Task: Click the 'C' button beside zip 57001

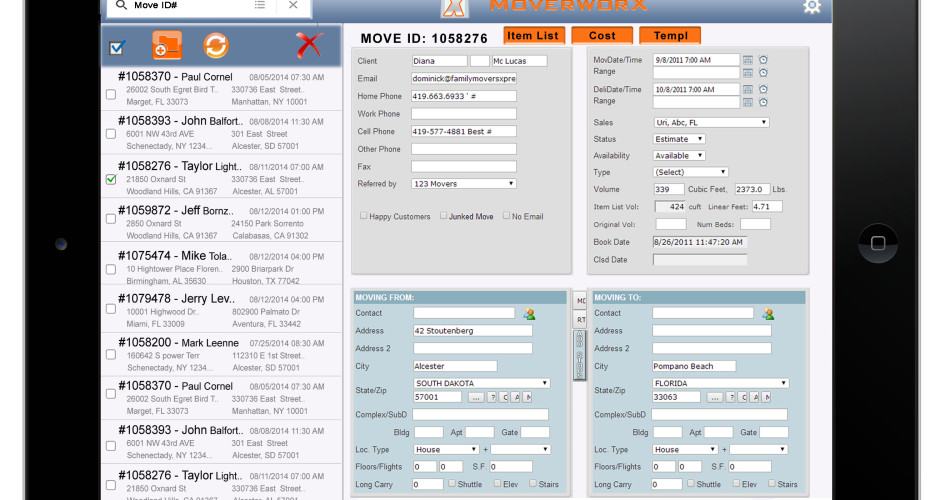Action: tap(504, 397)
